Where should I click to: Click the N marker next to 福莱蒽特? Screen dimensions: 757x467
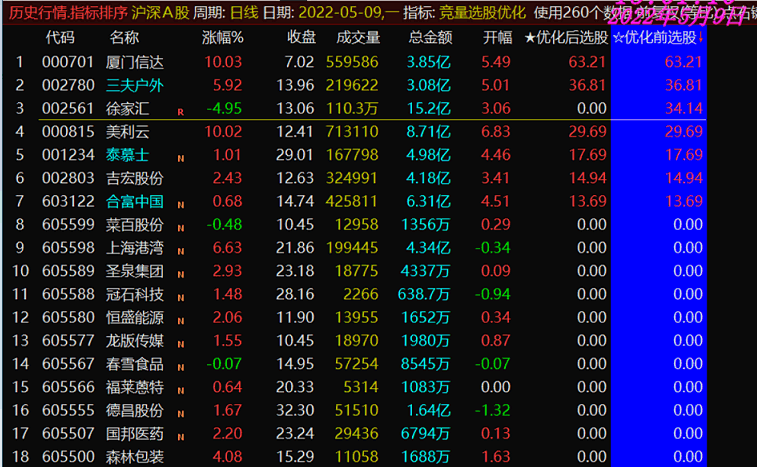tap(181, 390)
